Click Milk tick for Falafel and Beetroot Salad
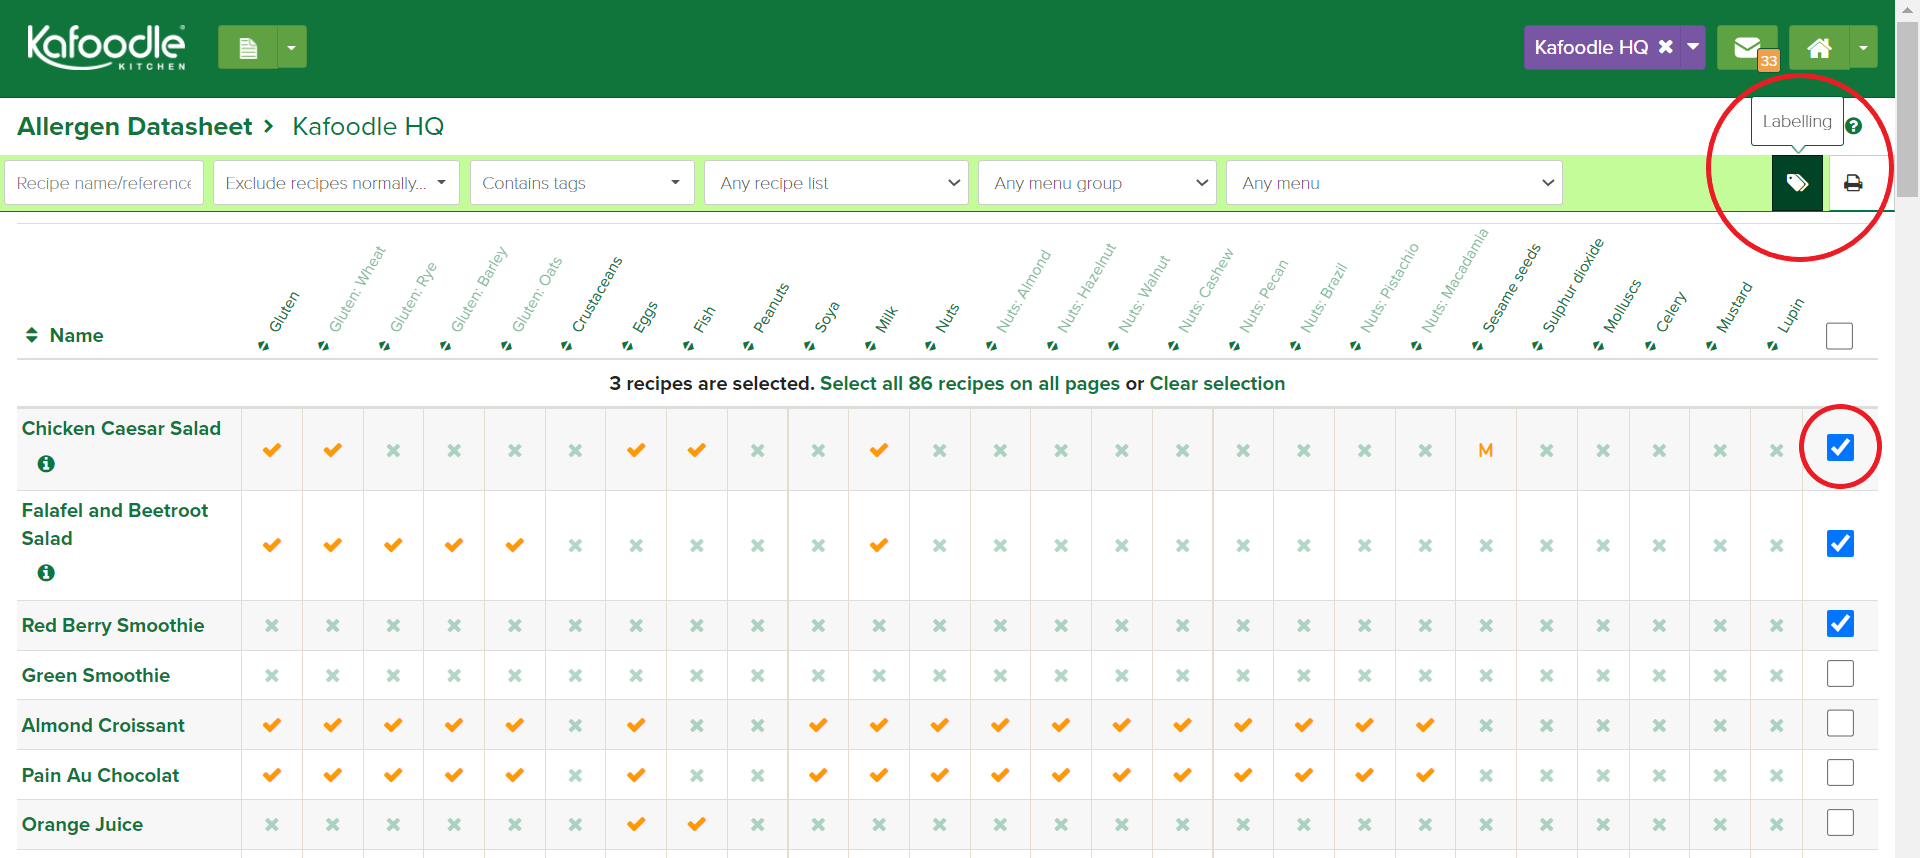This screenshot has width=1920, height=858. coord(879,545)
